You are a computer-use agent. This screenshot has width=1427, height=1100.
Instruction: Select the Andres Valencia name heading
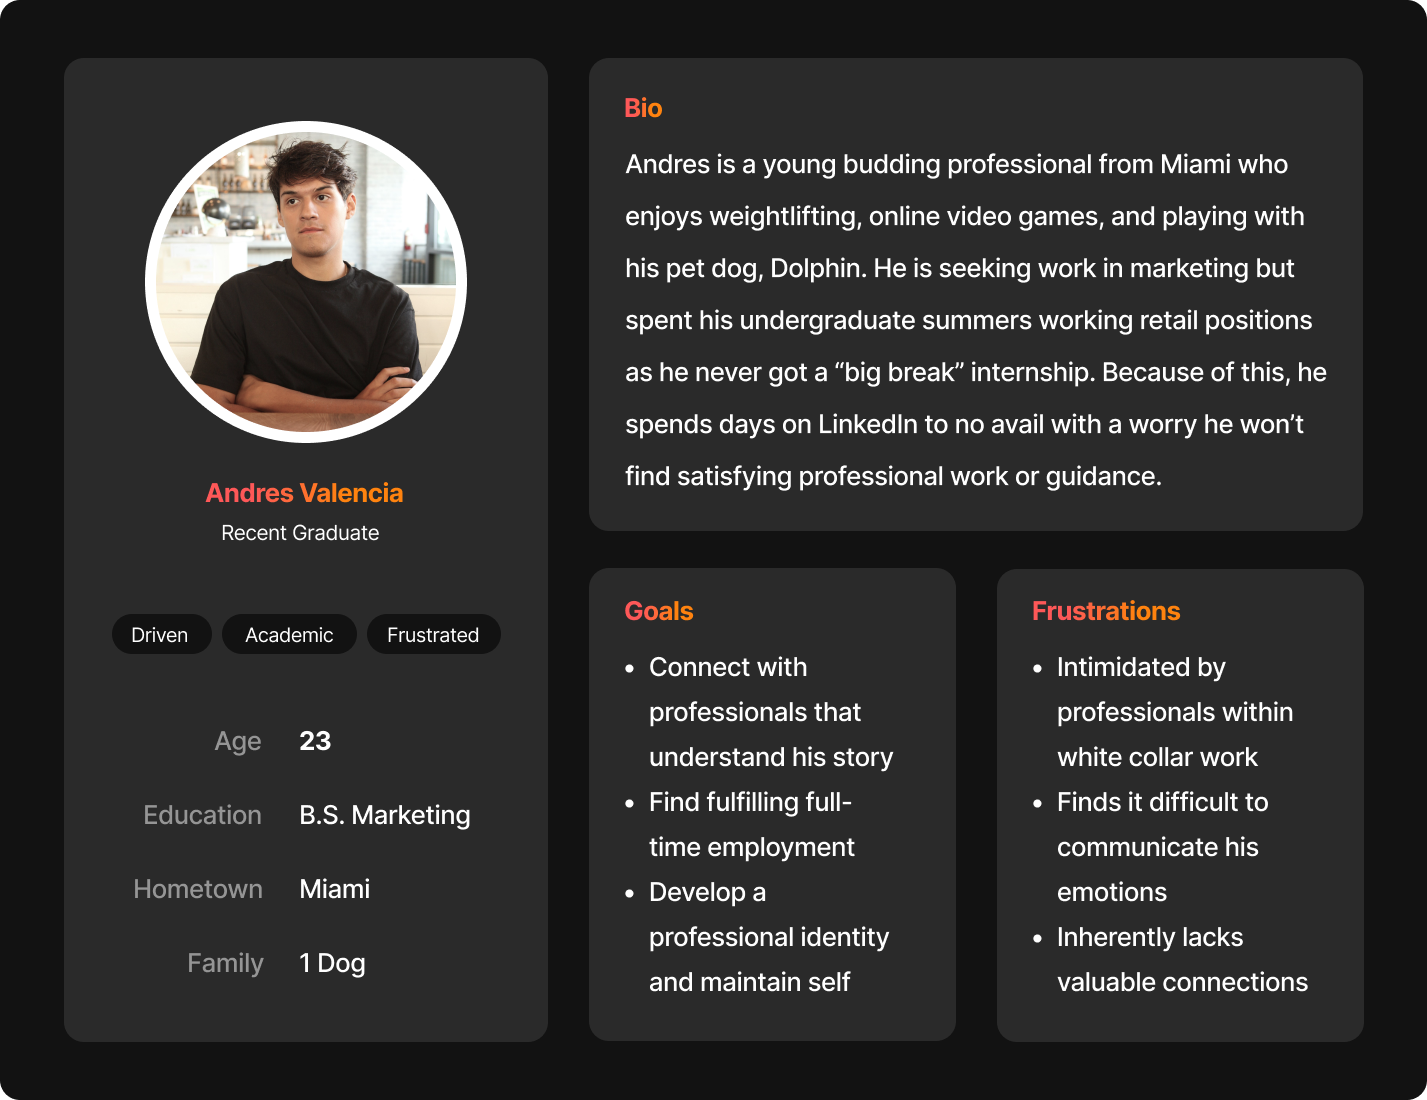(x=304, y=493)
